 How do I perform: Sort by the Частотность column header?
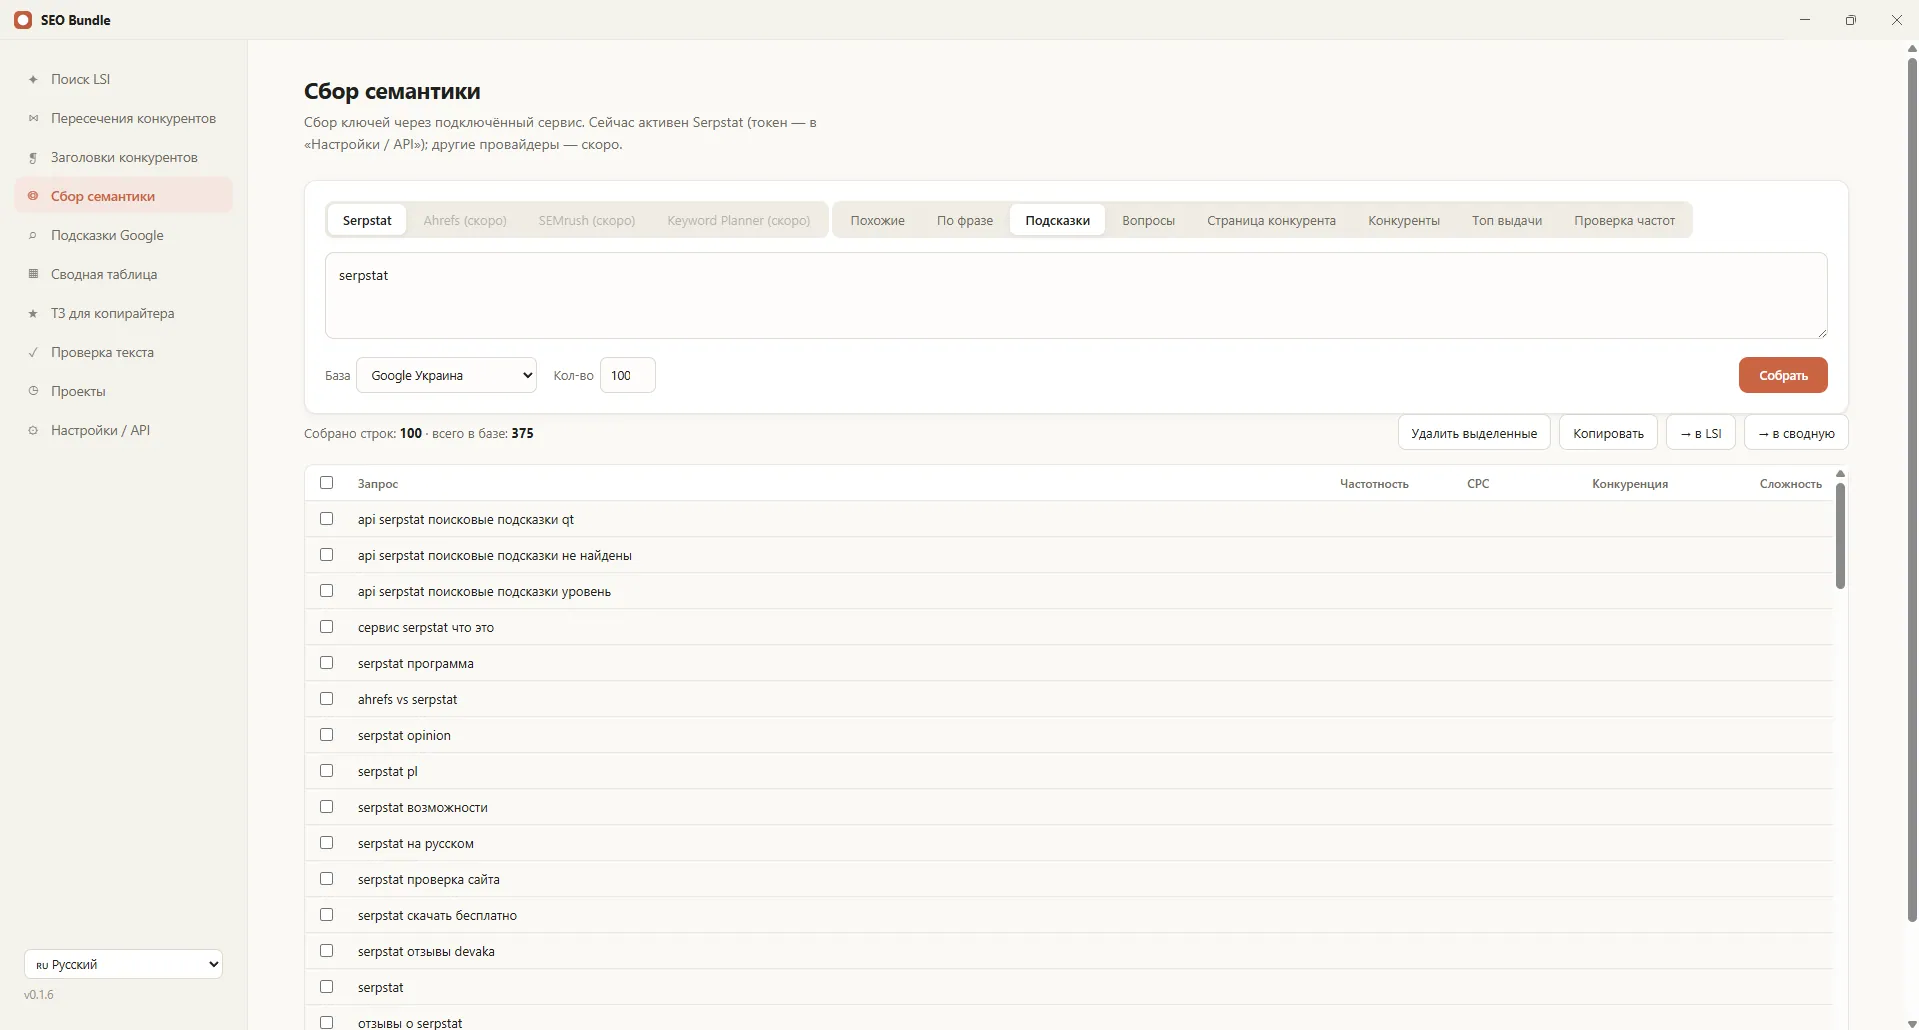click(1374, 484)
